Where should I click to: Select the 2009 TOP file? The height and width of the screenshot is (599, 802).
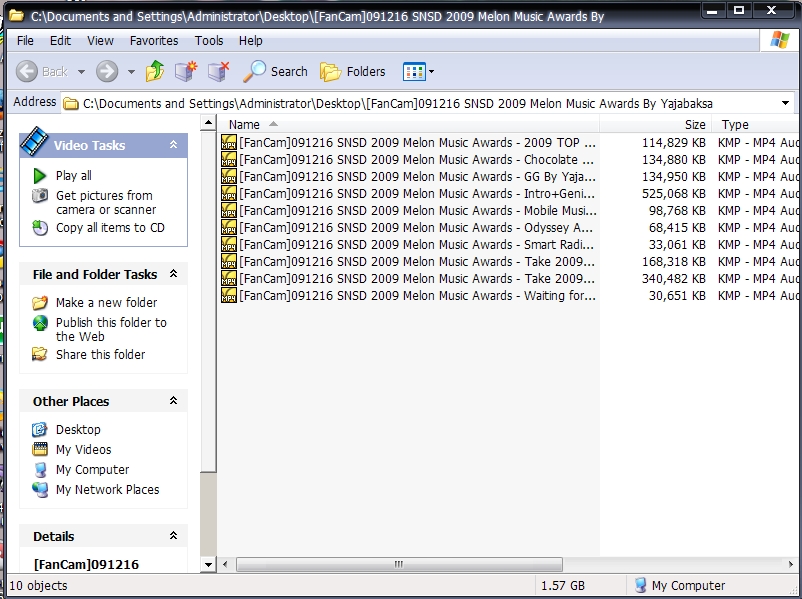click(417, 142)
